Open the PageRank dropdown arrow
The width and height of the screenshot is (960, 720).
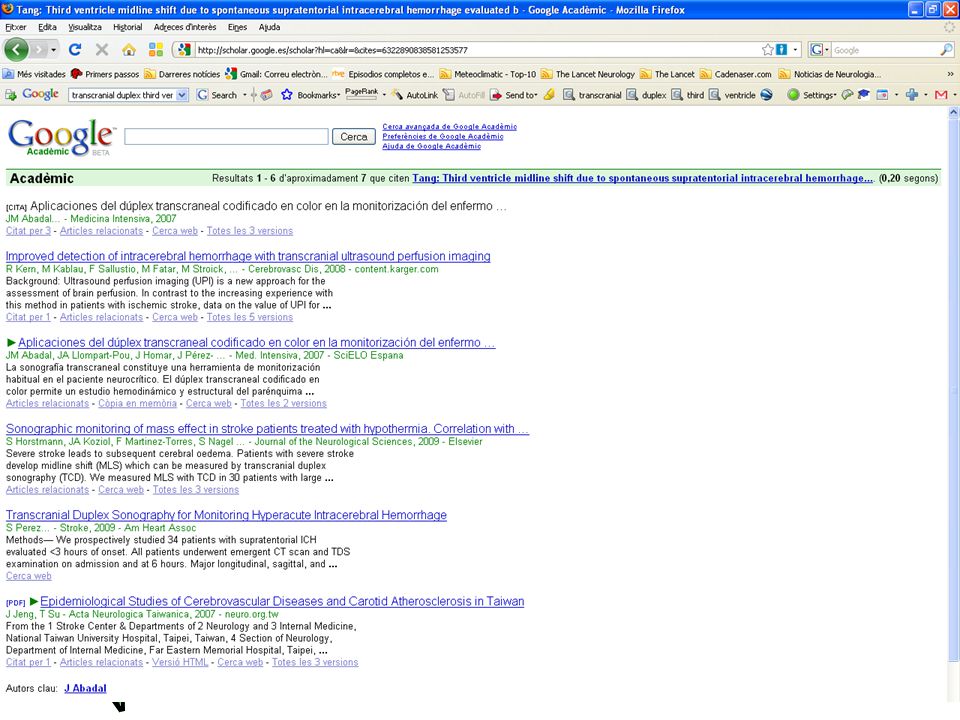[x=384, y=95]
